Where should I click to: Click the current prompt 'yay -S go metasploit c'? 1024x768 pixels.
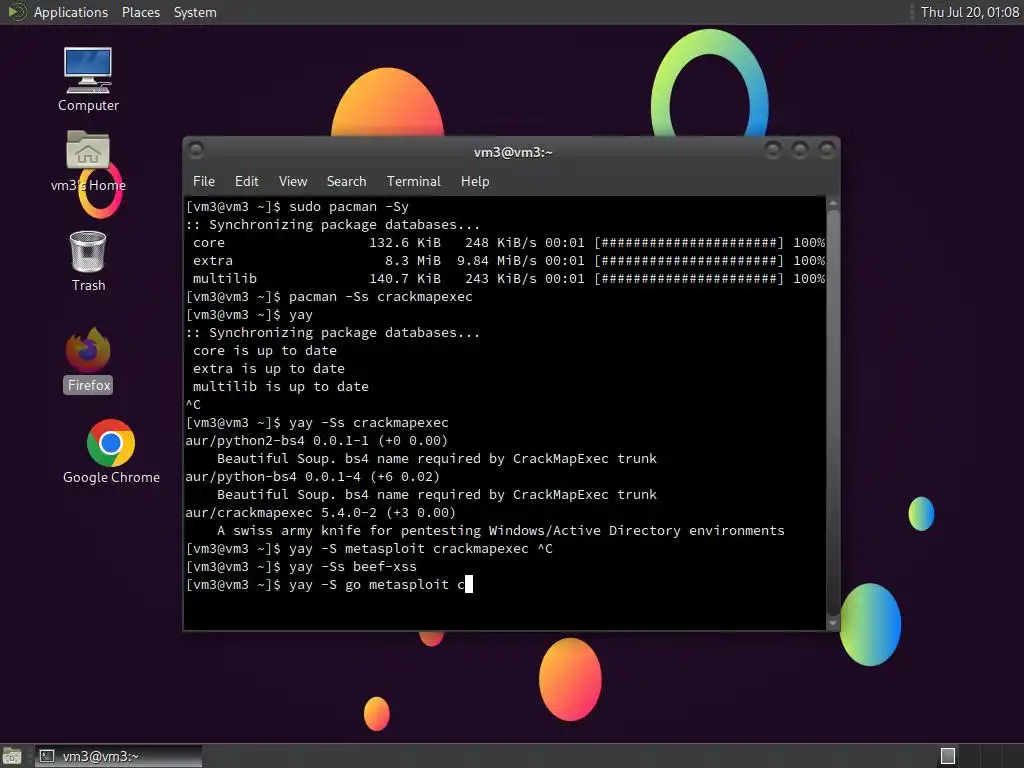click(329, 585)
